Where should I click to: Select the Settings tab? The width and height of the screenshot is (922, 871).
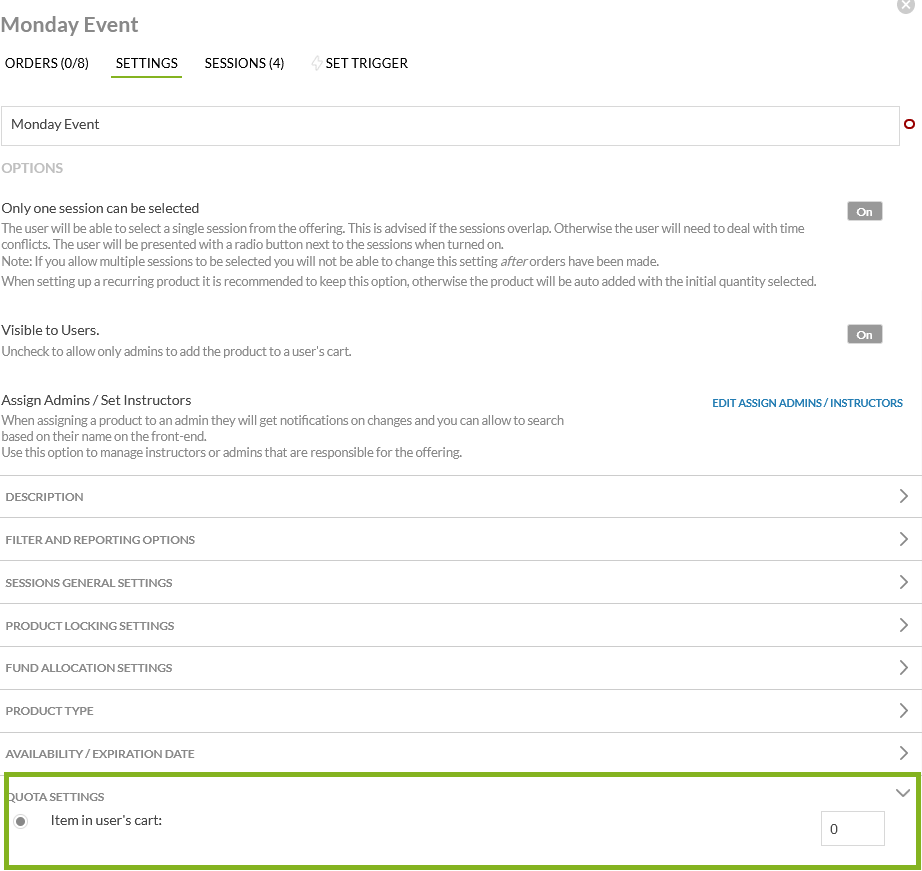(147, 63)
